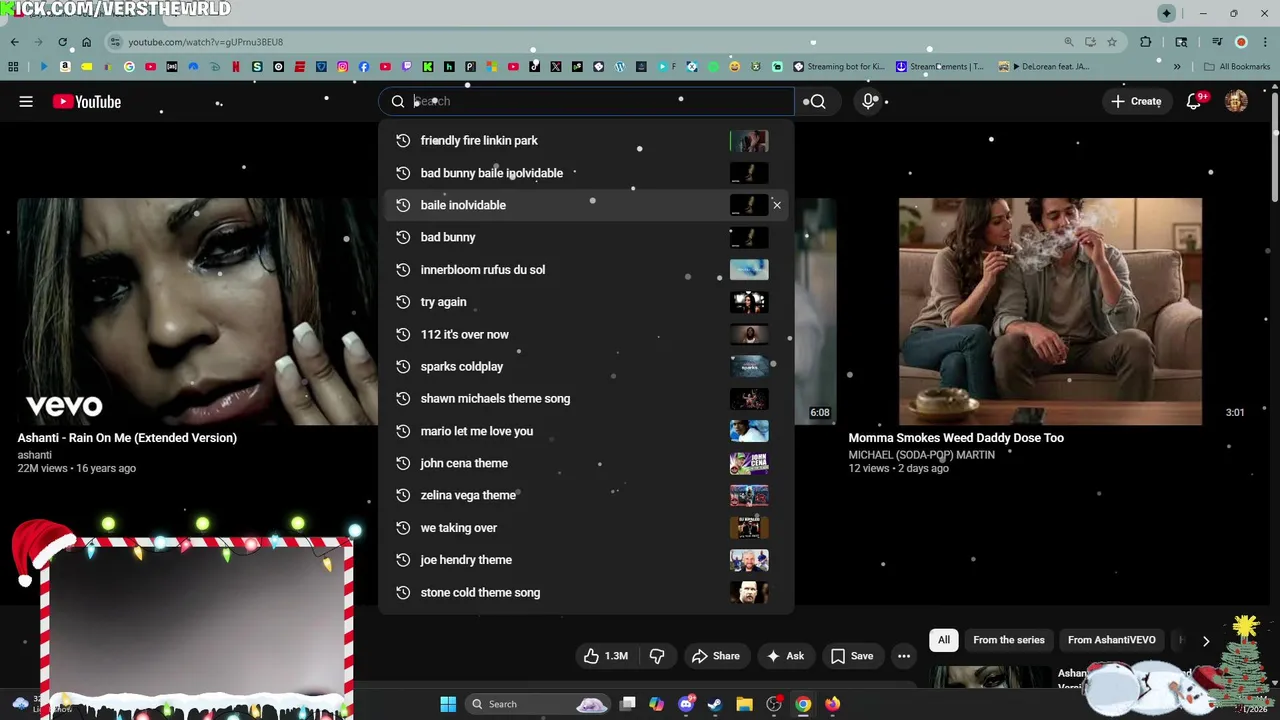Pick 'mario let me love you' suggestion
1280x720 pixels.
(x=586, y=431)
